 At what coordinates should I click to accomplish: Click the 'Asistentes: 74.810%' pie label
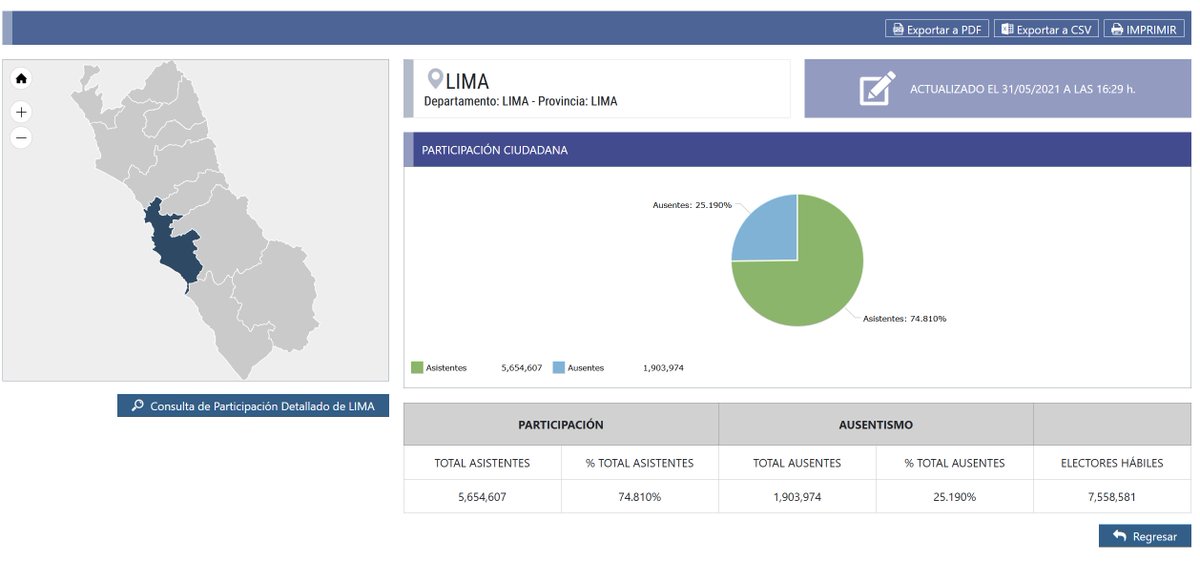click(x=905, y=319)
